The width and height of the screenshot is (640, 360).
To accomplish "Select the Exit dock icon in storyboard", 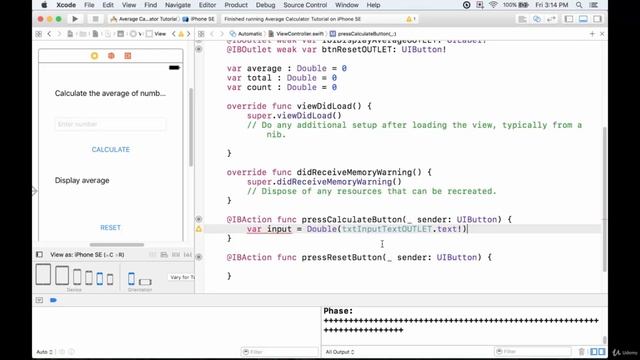I will pos(128,56).
